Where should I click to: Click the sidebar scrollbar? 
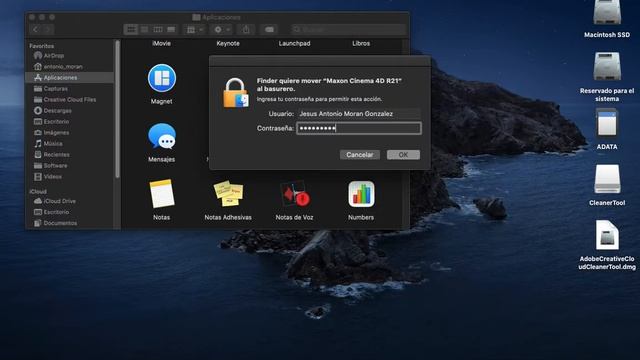click(118, 109)
